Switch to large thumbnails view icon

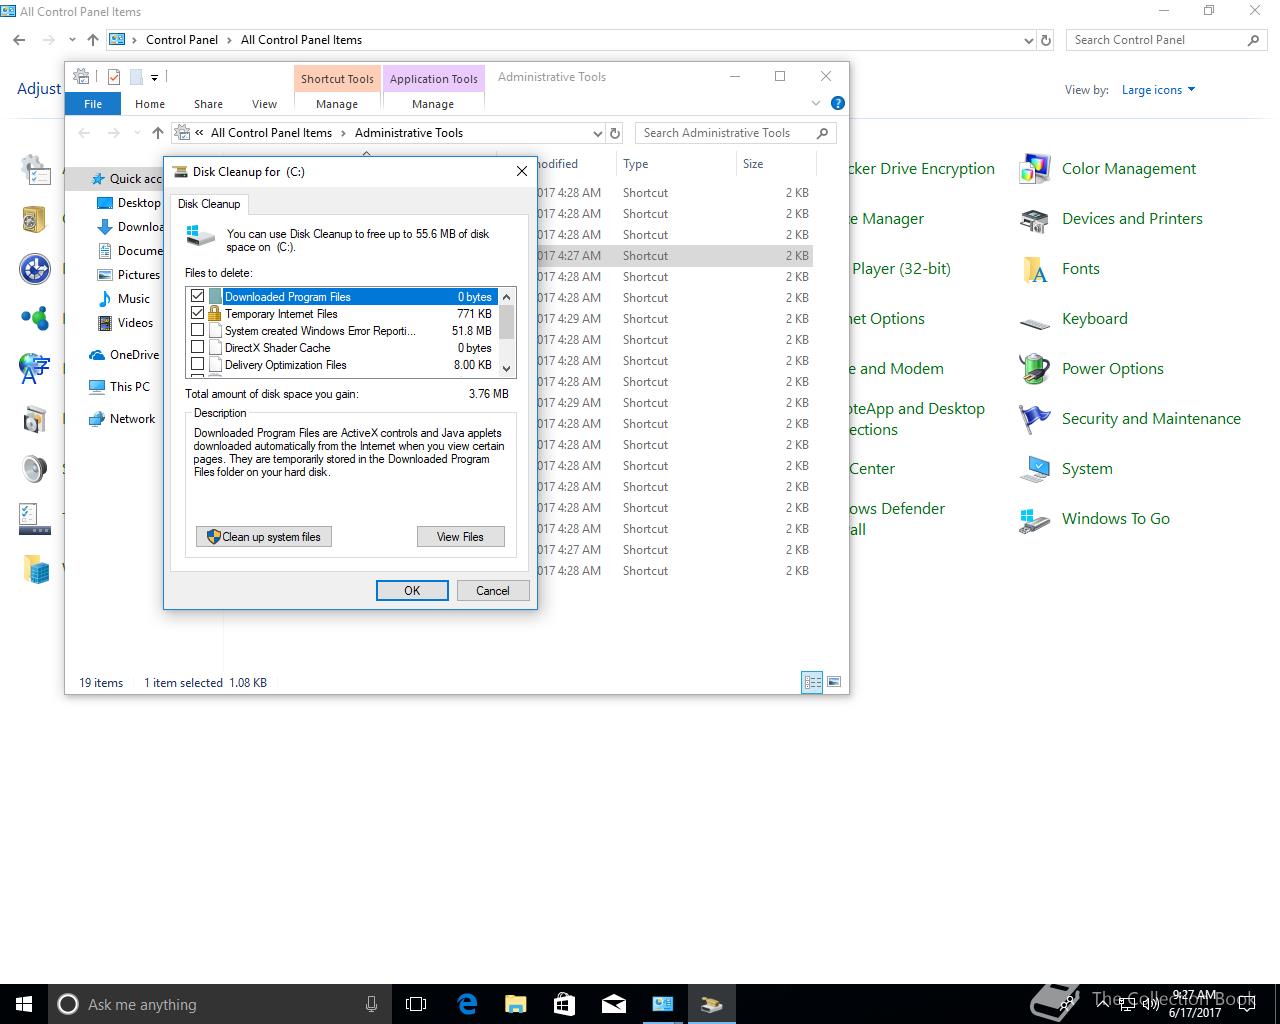point(834,682)
